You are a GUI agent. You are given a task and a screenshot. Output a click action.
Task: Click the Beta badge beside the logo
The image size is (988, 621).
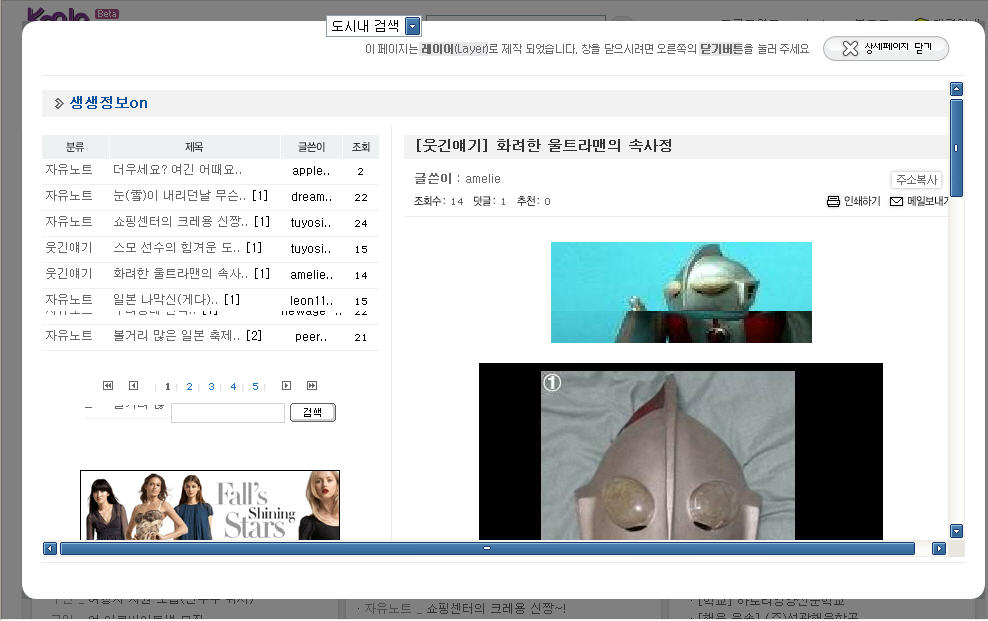[x=106, y=13]
